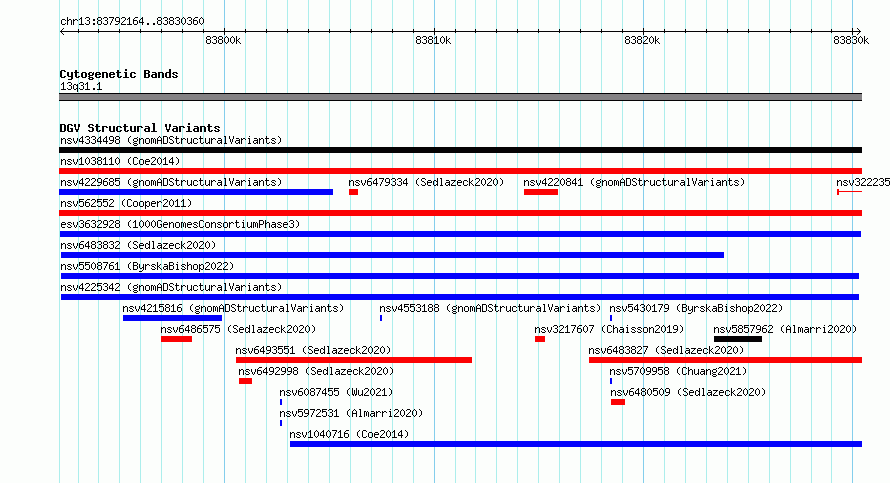Click the red bar under nsv6480509
This screenshot has width=890, height=483.
(x=618, y=402)
